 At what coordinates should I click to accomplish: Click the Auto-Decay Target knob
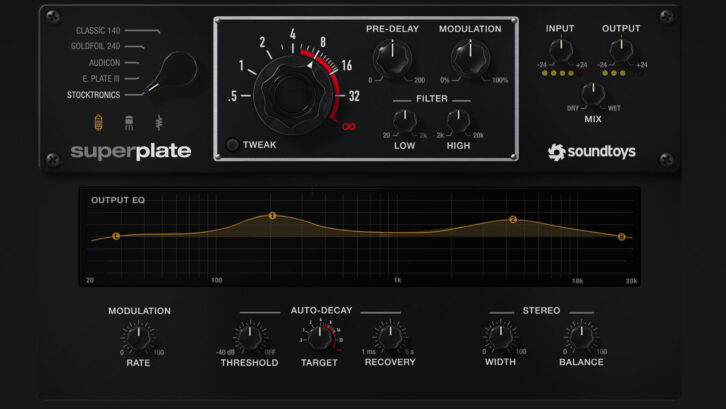coord(320,338)
